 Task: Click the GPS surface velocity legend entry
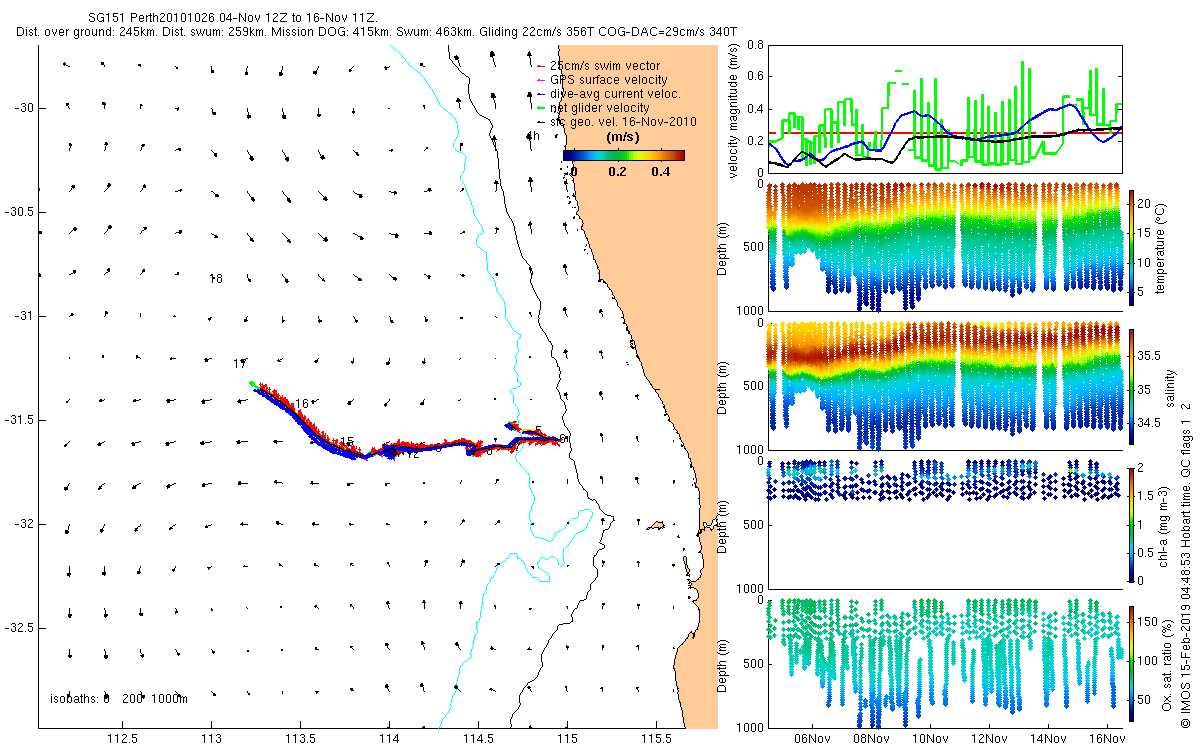tap(603, 80)
